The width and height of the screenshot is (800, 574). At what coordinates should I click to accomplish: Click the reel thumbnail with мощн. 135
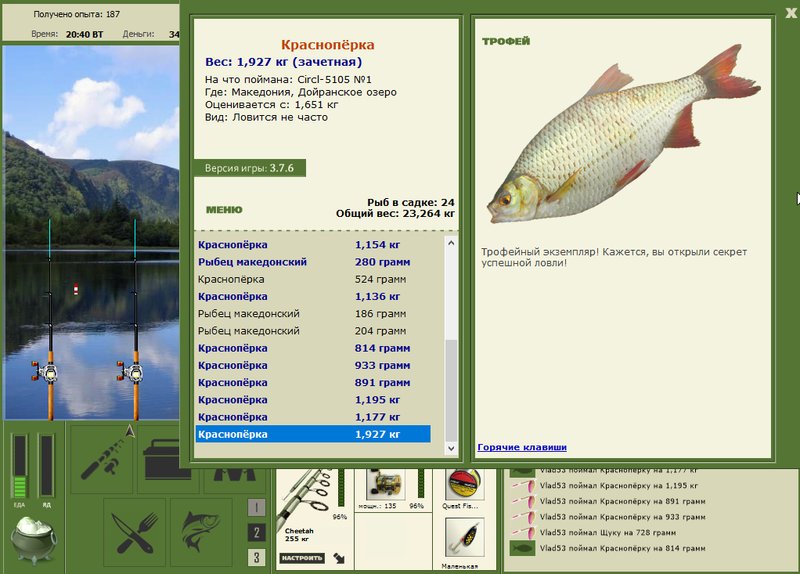point(384,485)
